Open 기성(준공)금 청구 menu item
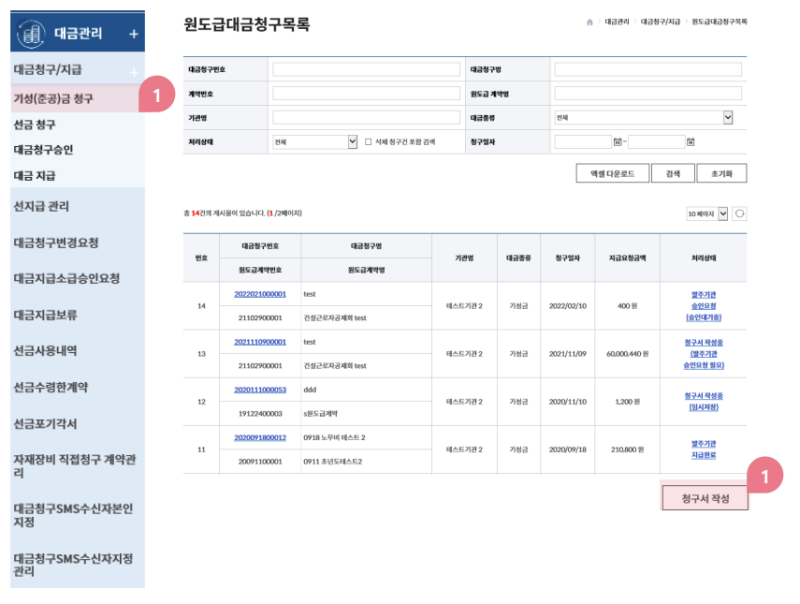800x604 pixels. (x=75, y=98)
